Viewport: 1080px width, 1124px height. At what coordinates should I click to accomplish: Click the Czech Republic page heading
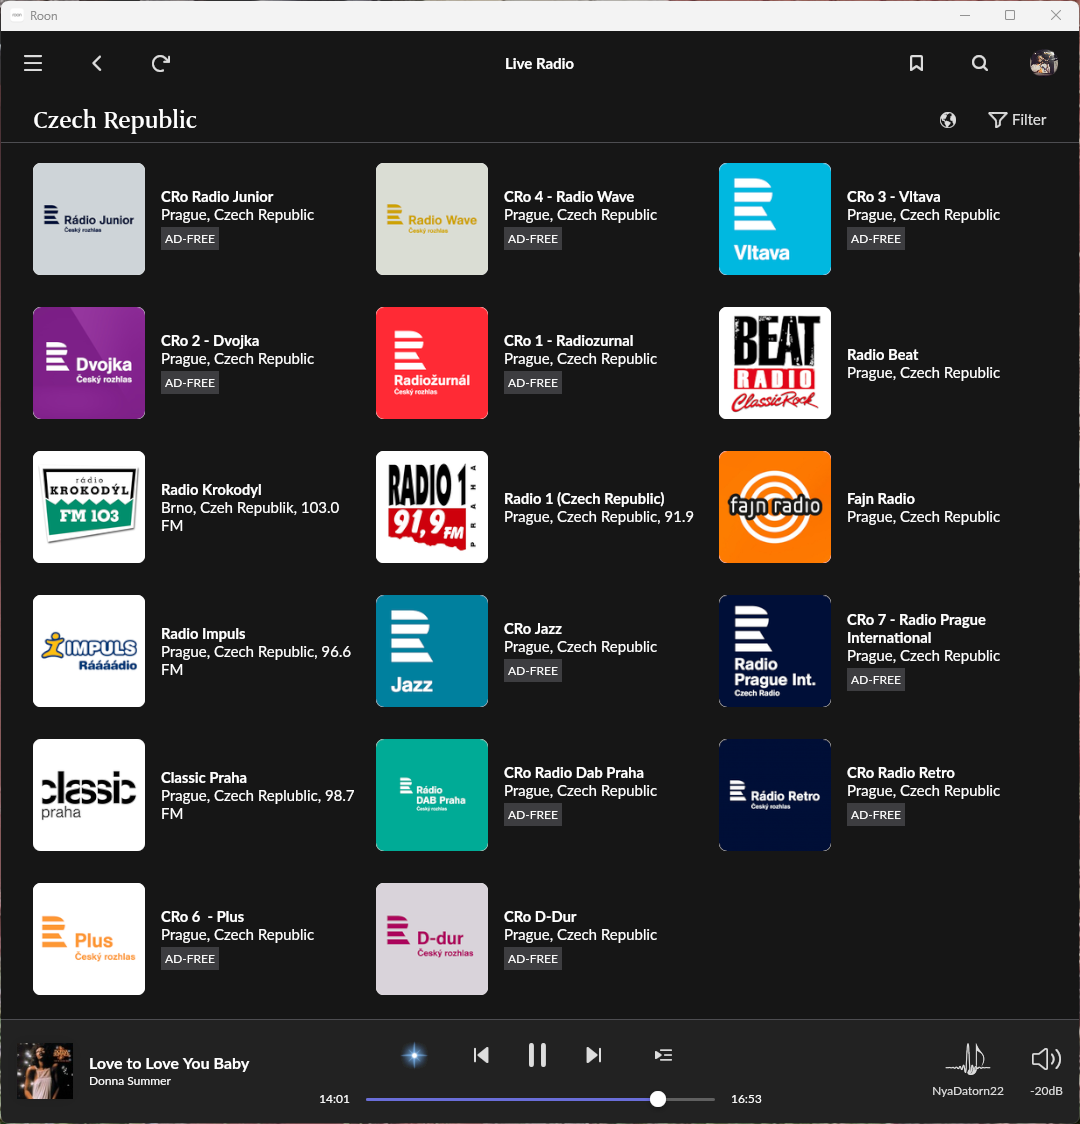coord(115,120)
